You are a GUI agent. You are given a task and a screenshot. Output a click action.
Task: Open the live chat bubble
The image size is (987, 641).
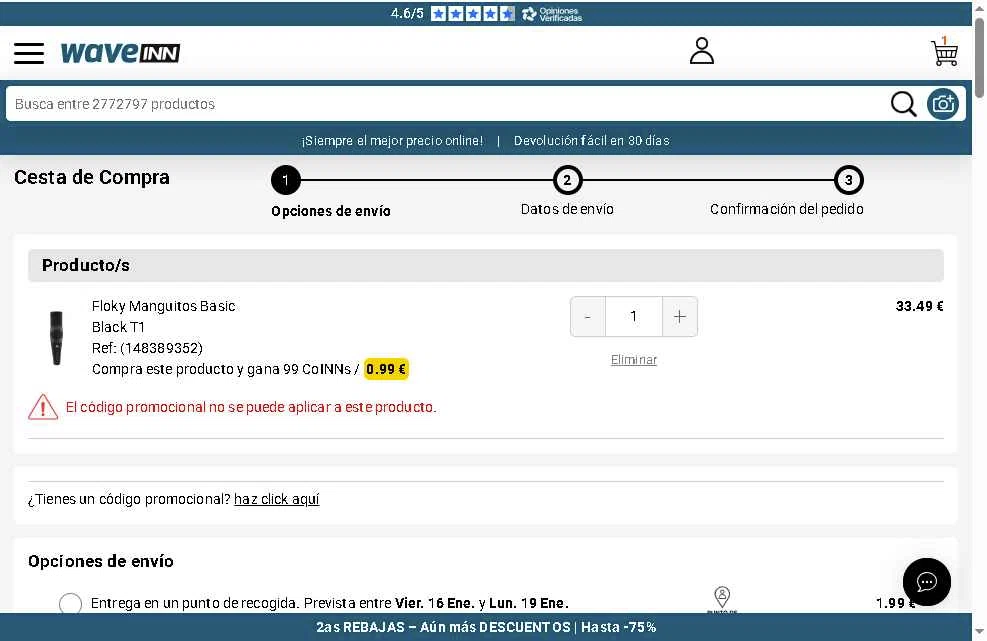(927, 582)
